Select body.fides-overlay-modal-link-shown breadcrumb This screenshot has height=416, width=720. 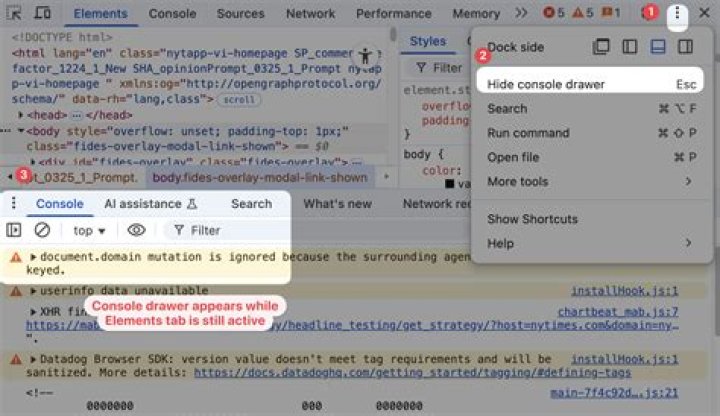[260, 178]
